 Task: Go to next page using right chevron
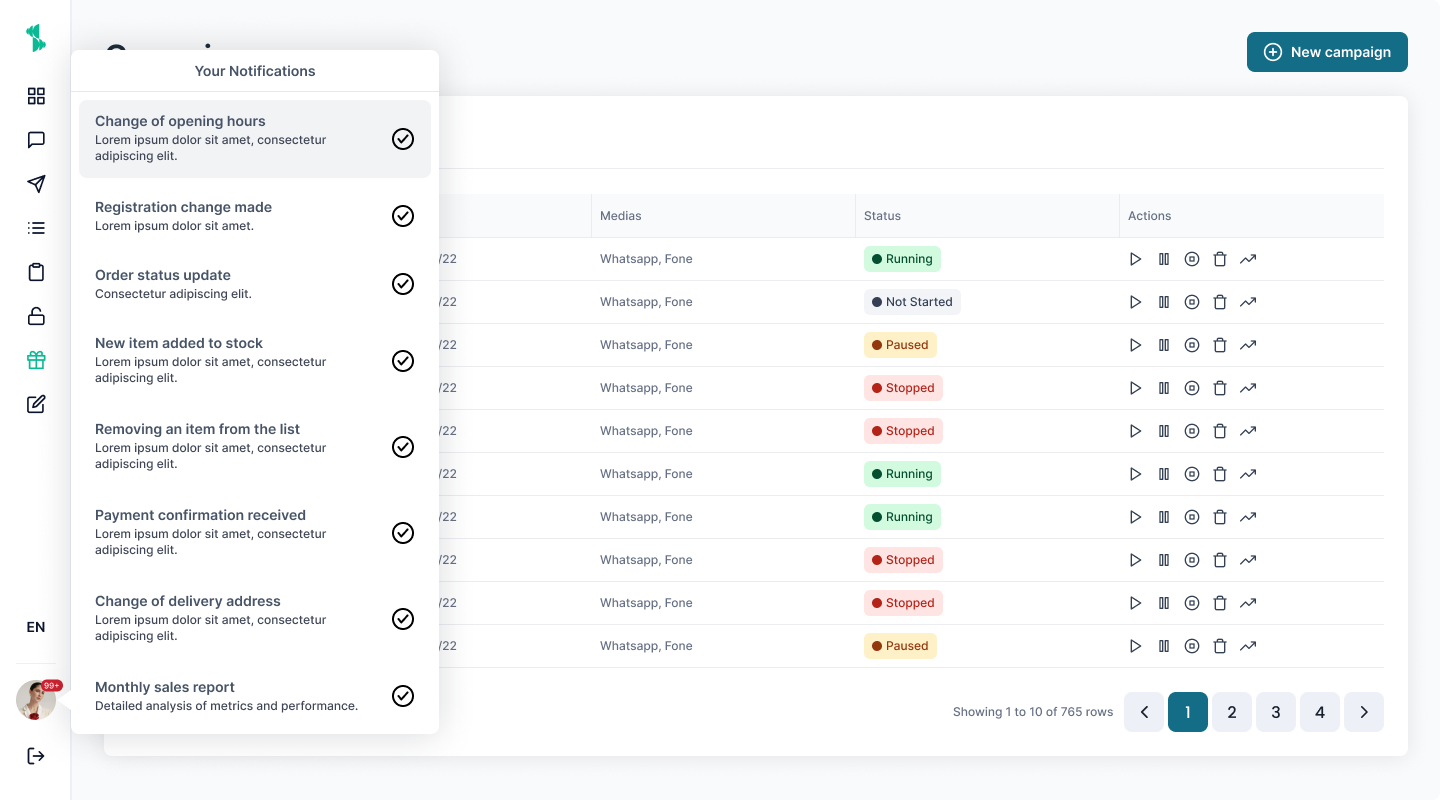pos(1364,712)
